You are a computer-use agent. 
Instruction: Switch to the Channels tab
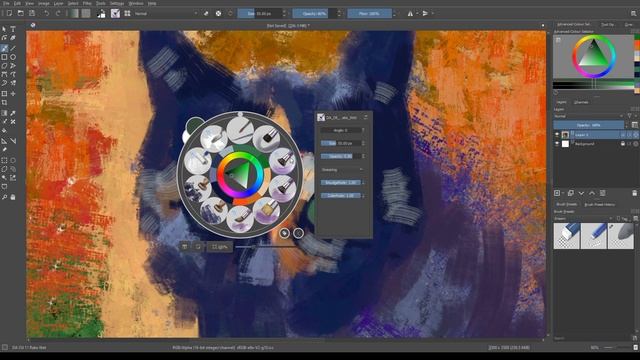[x=581, y=102]
